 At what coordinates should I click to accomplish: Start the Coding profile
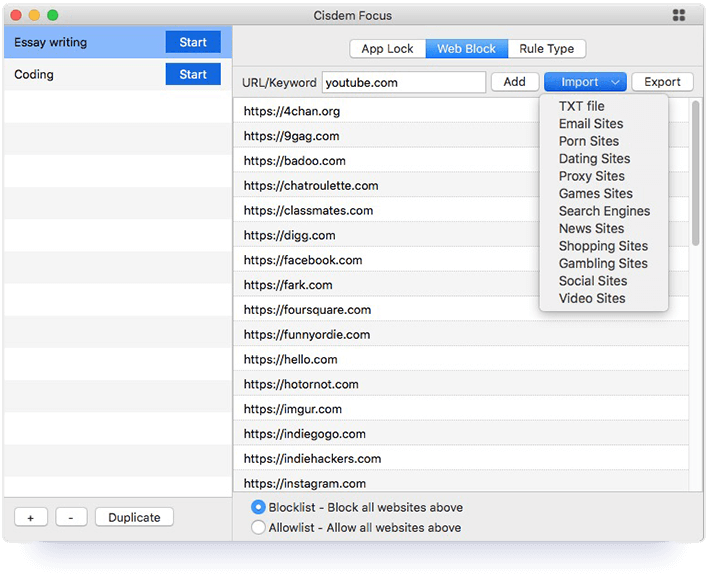click(x=193, y=74)
